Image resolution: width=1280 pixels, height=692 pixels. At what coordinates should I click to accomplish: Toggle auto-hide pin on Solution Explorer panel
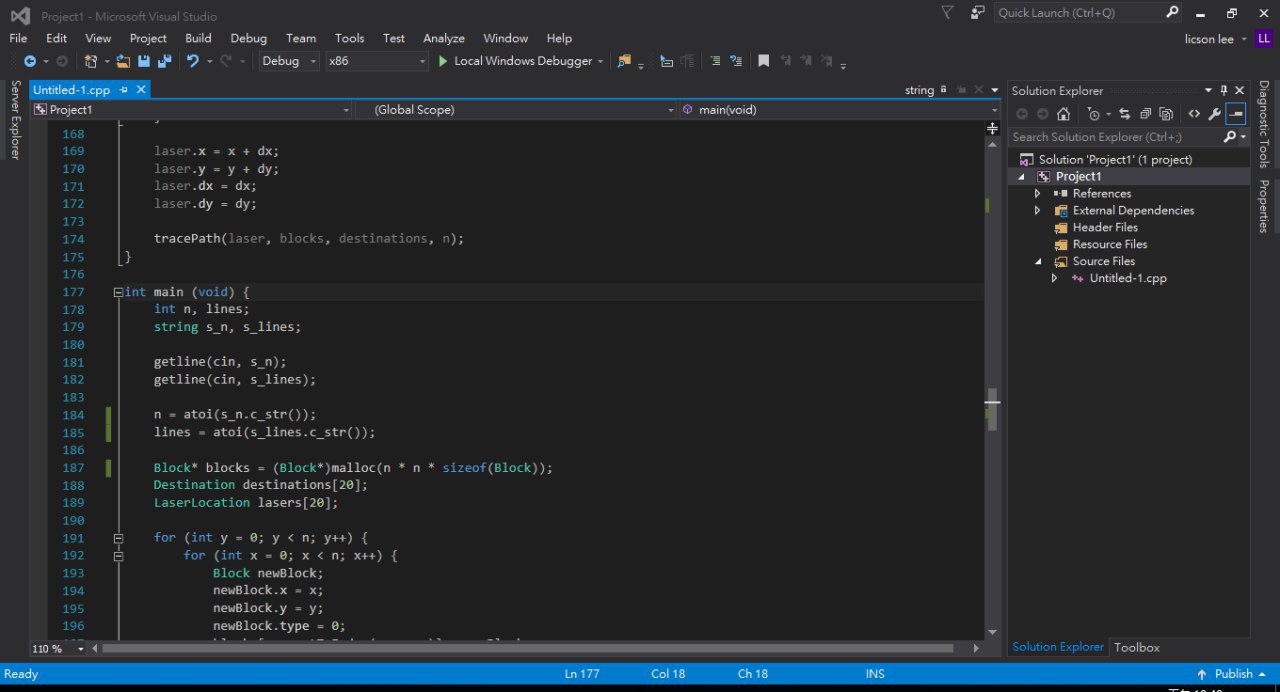(x=1223, y=90)
